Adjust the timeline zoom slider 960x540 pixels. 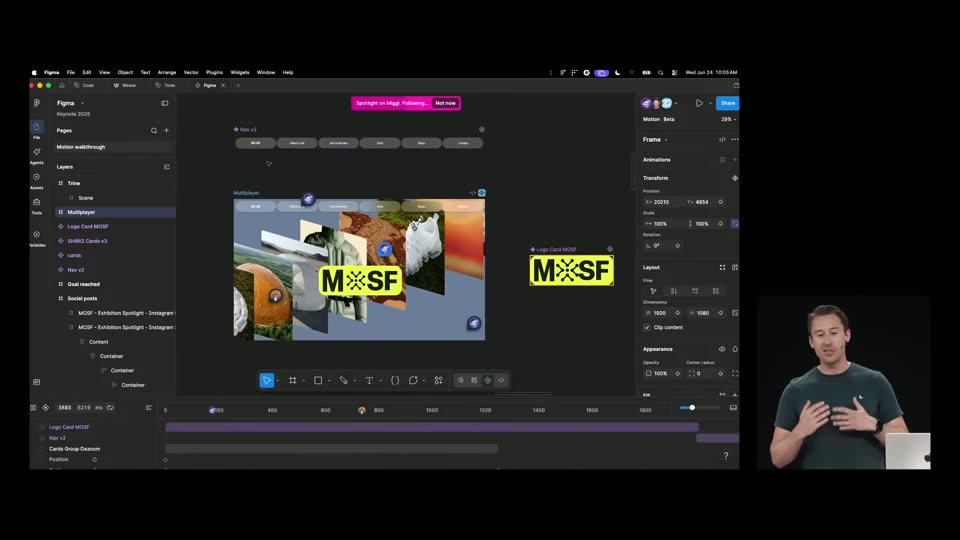[692, 408]
